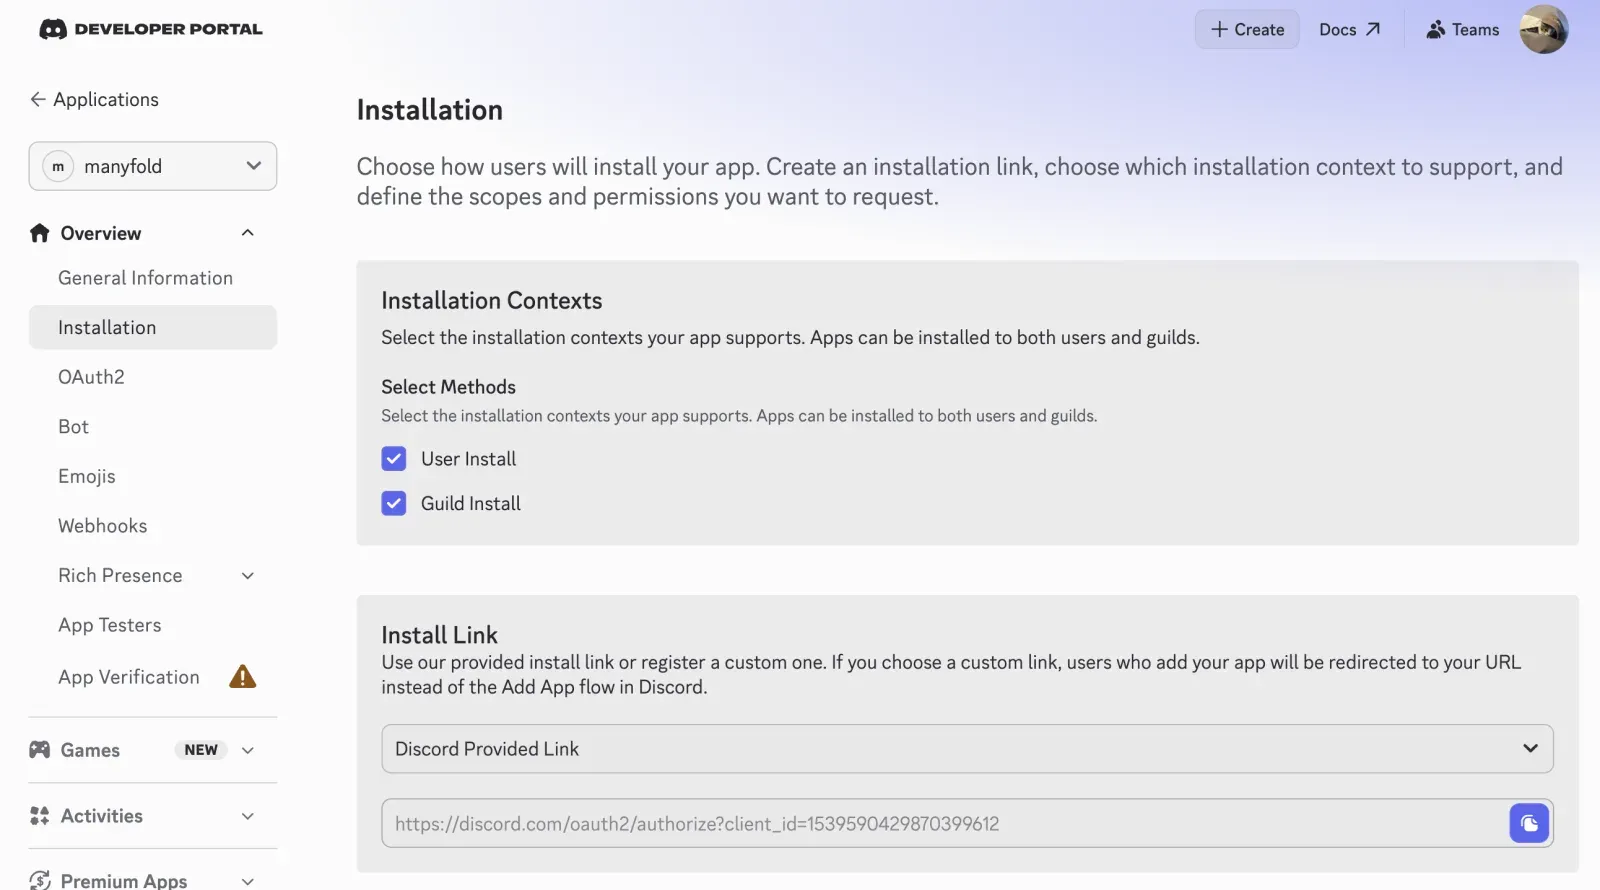This screenshot has width=1600, height=890.
Task: Click the Premium Apps icon
Action: (x=39, y=880)
